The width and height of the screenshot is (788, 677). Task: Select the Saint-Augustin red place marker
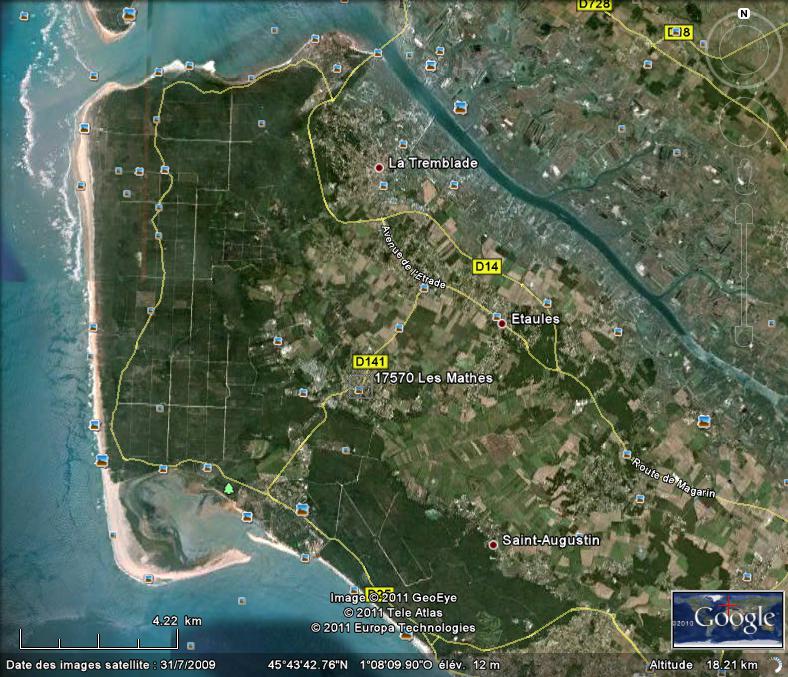point(492,544)
